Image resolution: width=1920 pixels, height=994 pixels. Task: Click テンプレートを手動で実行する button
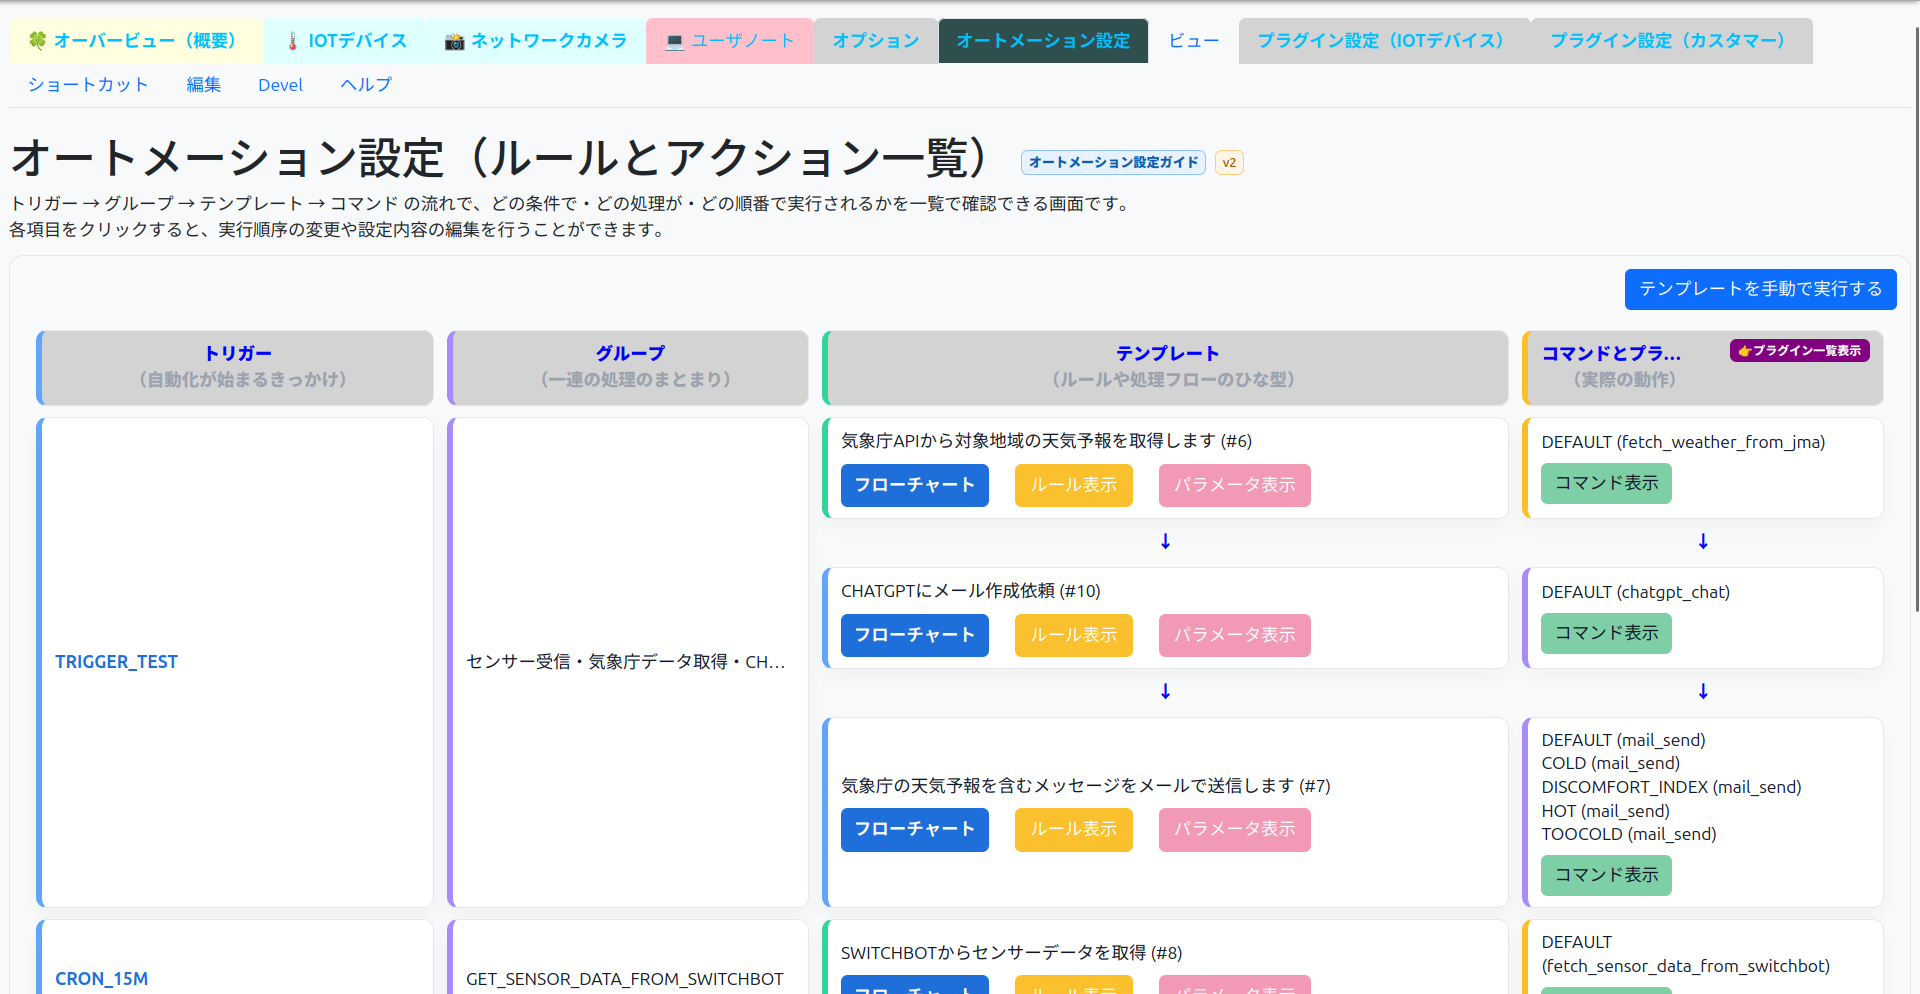pos(1760,289)
